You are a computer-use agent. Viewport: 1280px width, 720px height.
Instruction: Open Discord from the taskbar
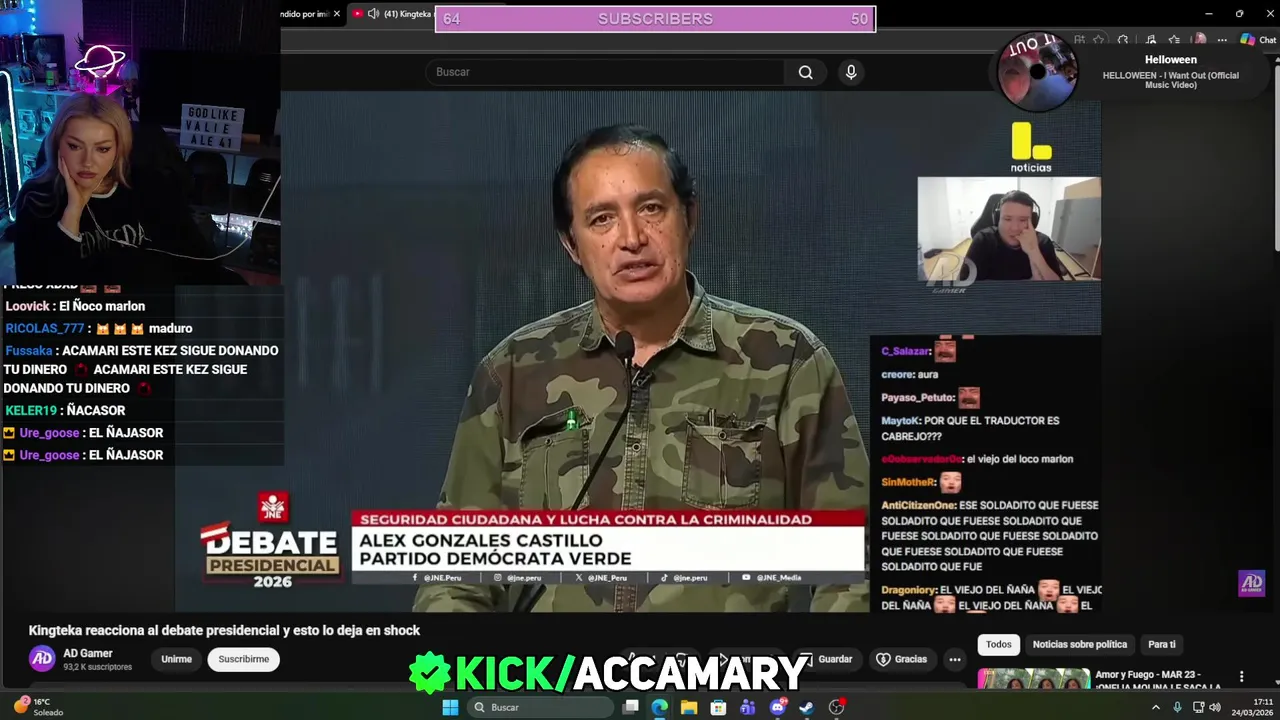[x=778, y=707]
